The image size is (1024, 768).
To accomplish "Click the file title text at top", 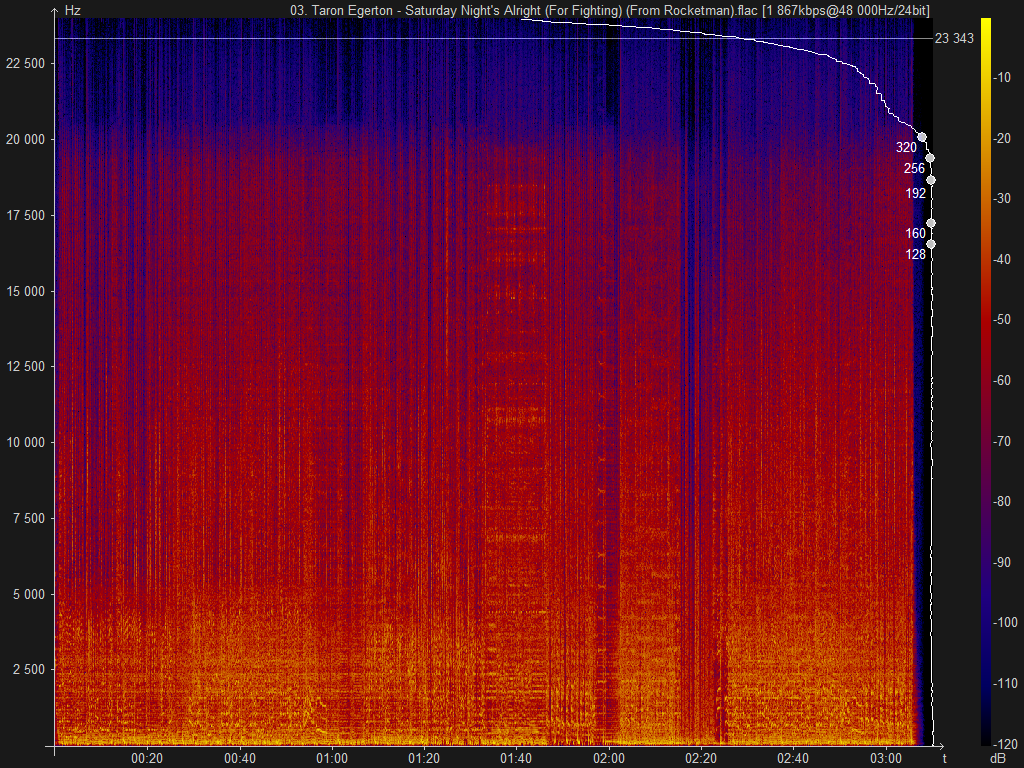I will click(610, 10).
